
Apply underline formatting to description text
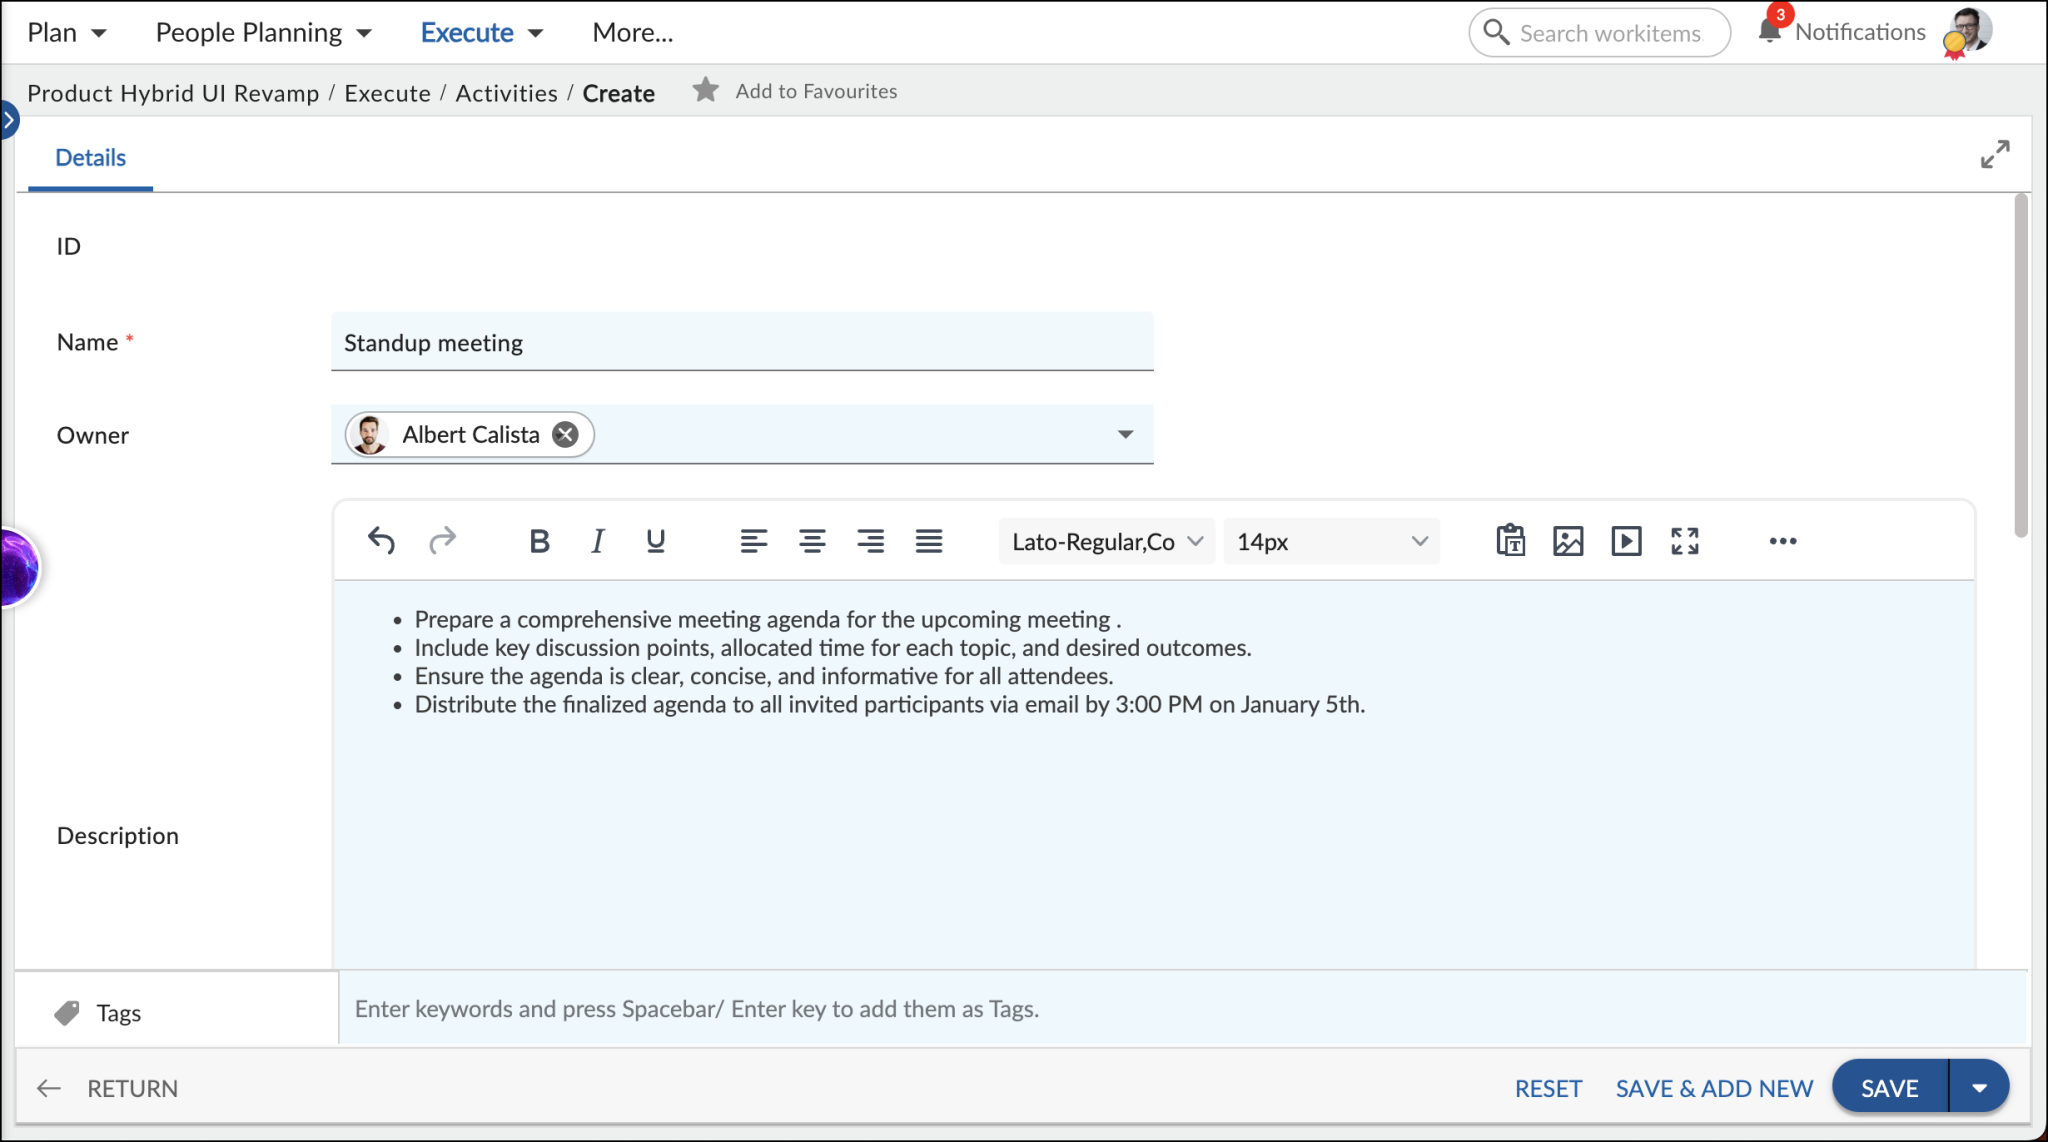(654, 541)
